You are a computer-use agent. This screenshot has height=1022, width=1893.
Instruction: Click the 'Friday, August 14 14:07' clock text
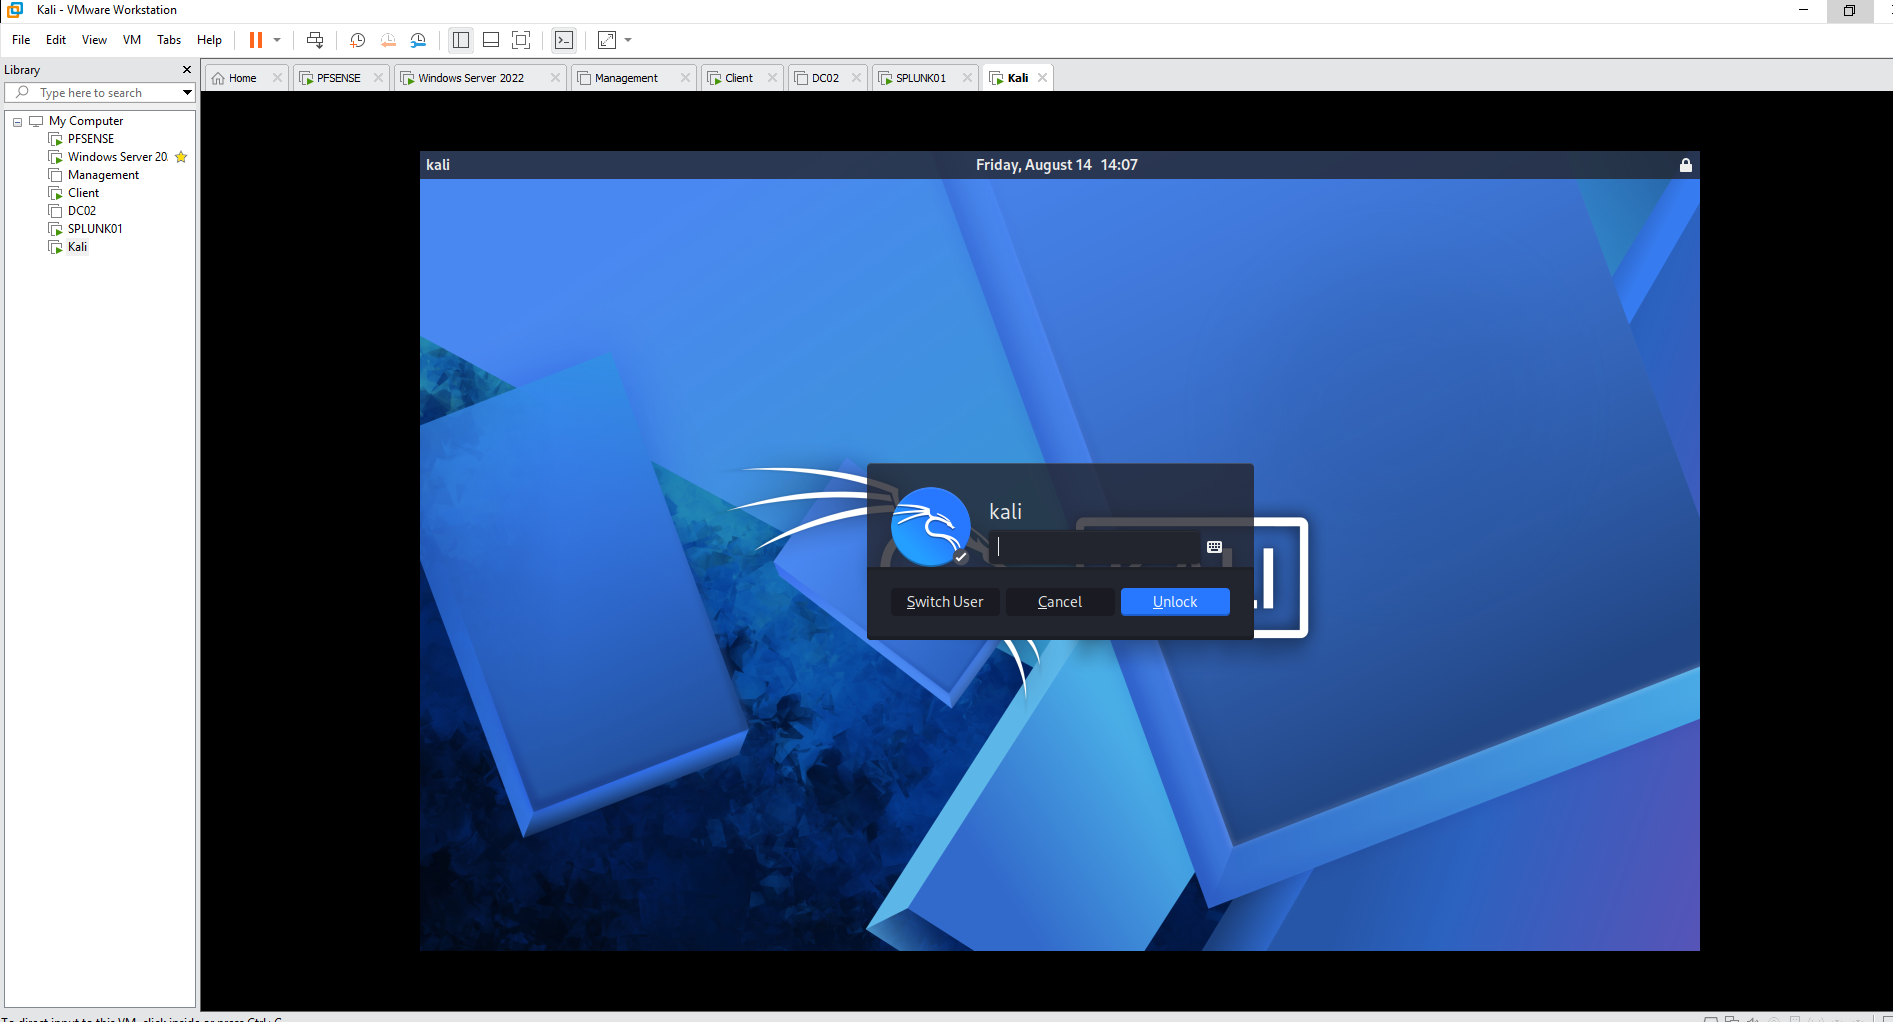click(x=1057, y=165)
